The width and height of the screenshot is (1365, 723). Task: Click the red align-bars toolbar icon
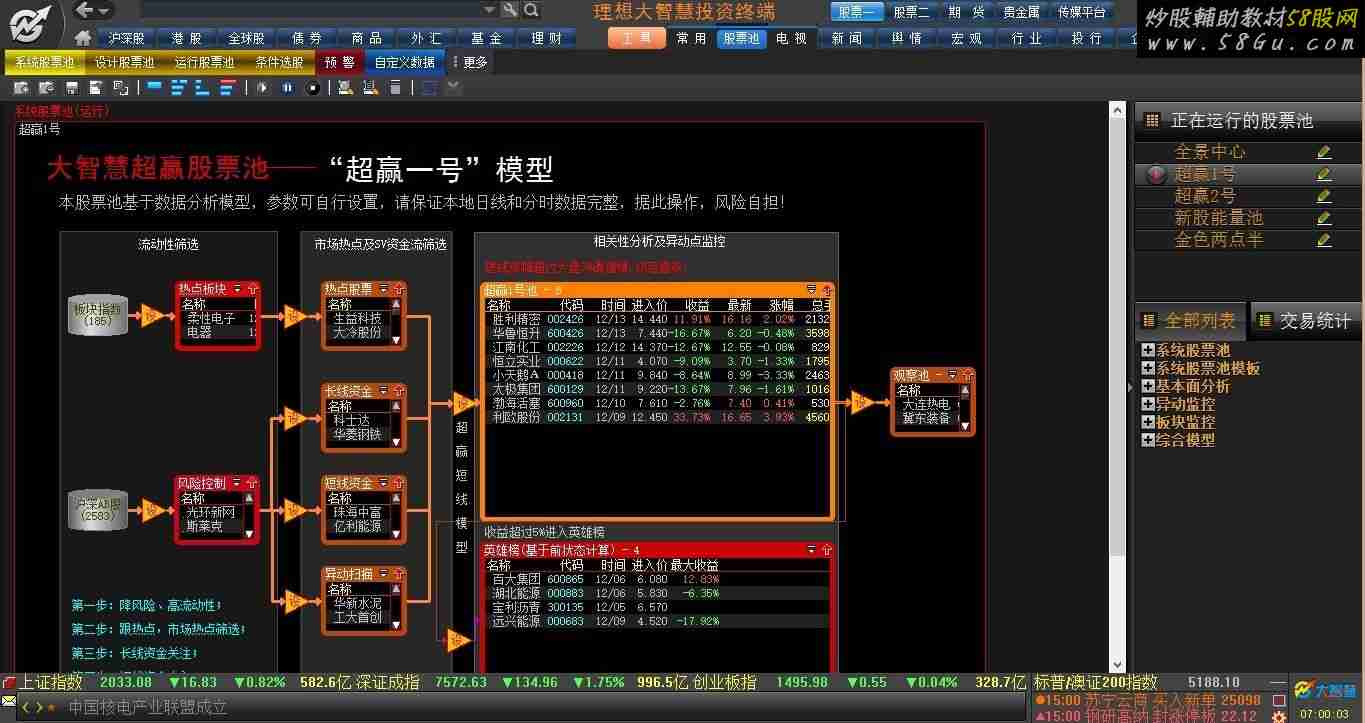(228, 88)
